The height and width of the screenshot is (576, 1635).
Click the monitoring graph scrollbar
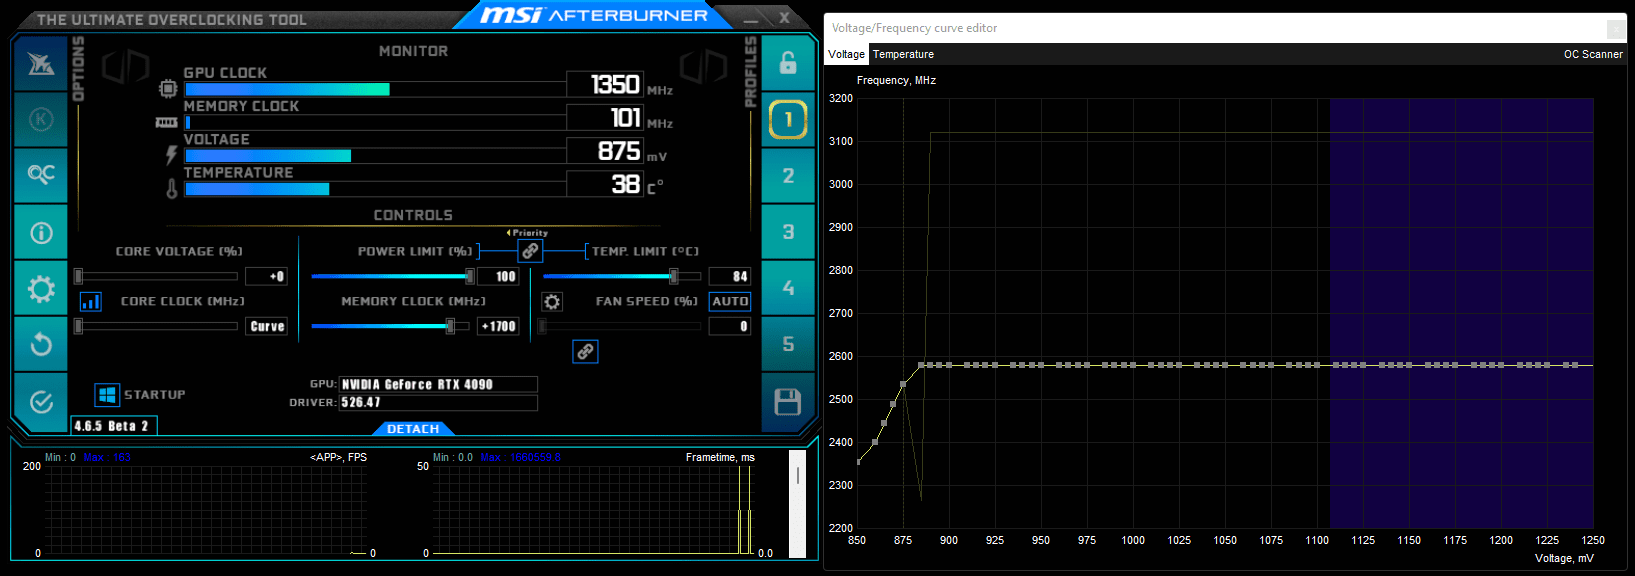coord(798,504)
